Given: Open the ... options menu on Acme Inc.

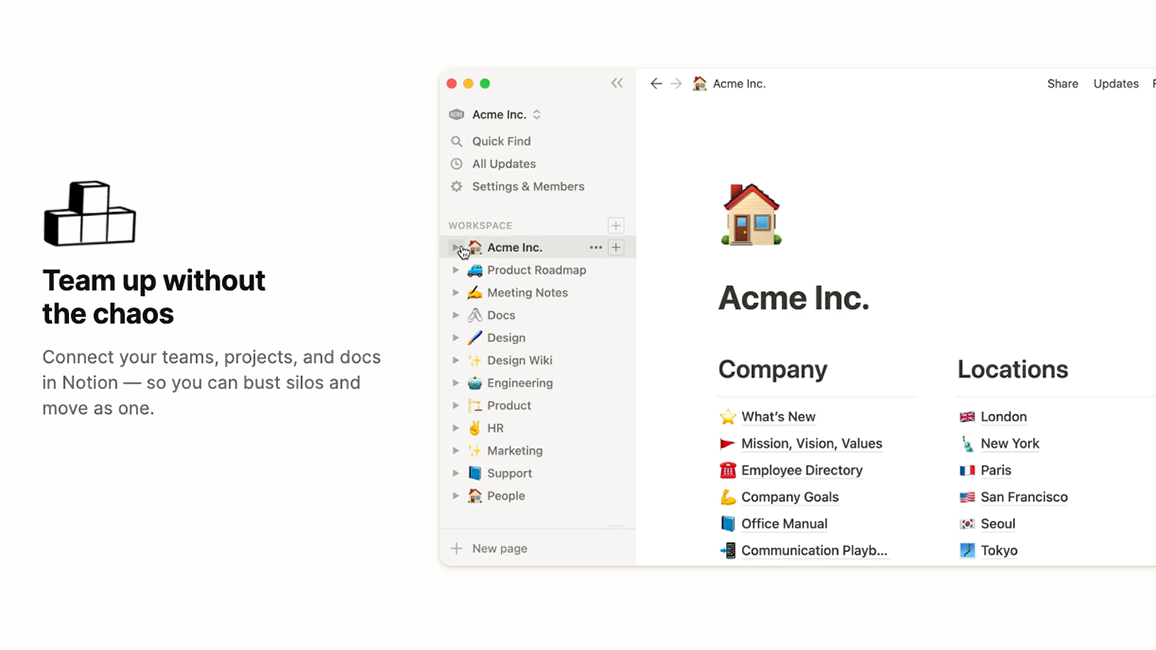Looking at the screenshot, I should [x=596, y=247].
